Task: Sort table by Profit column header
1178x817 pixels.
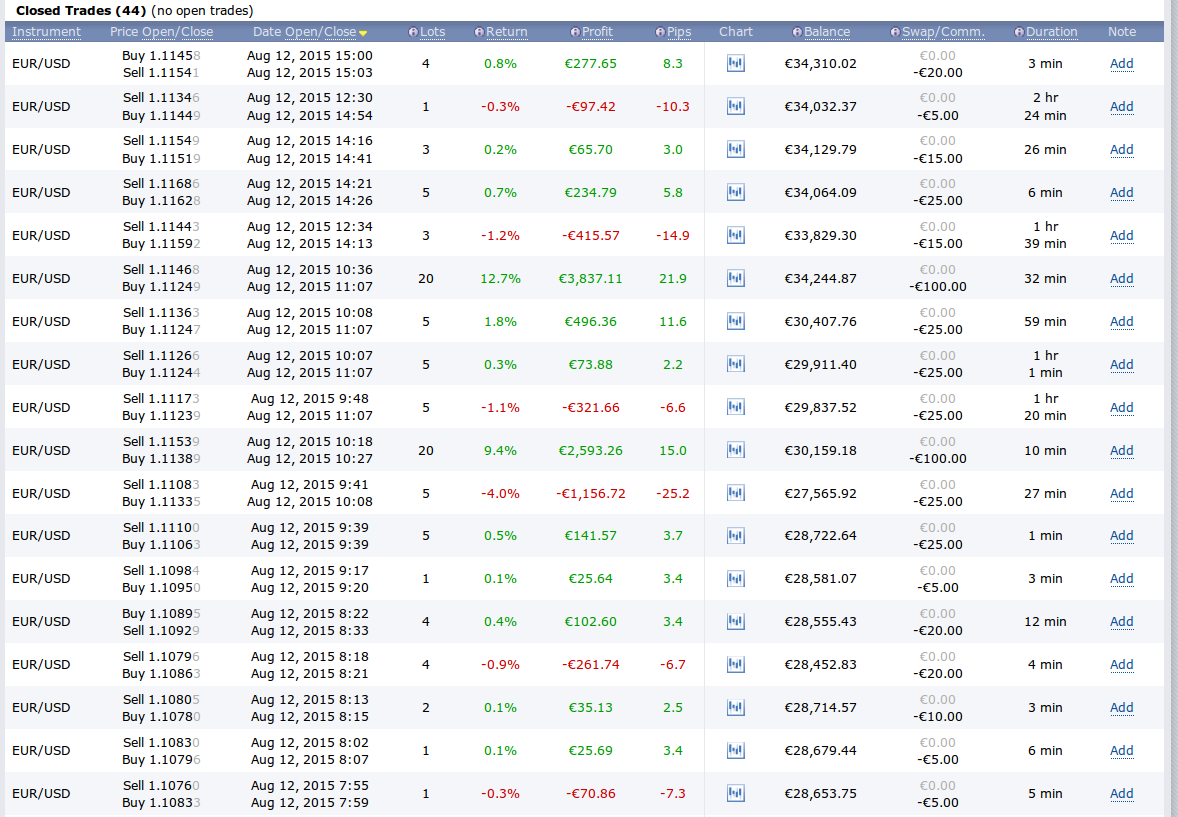Action: 597,32
